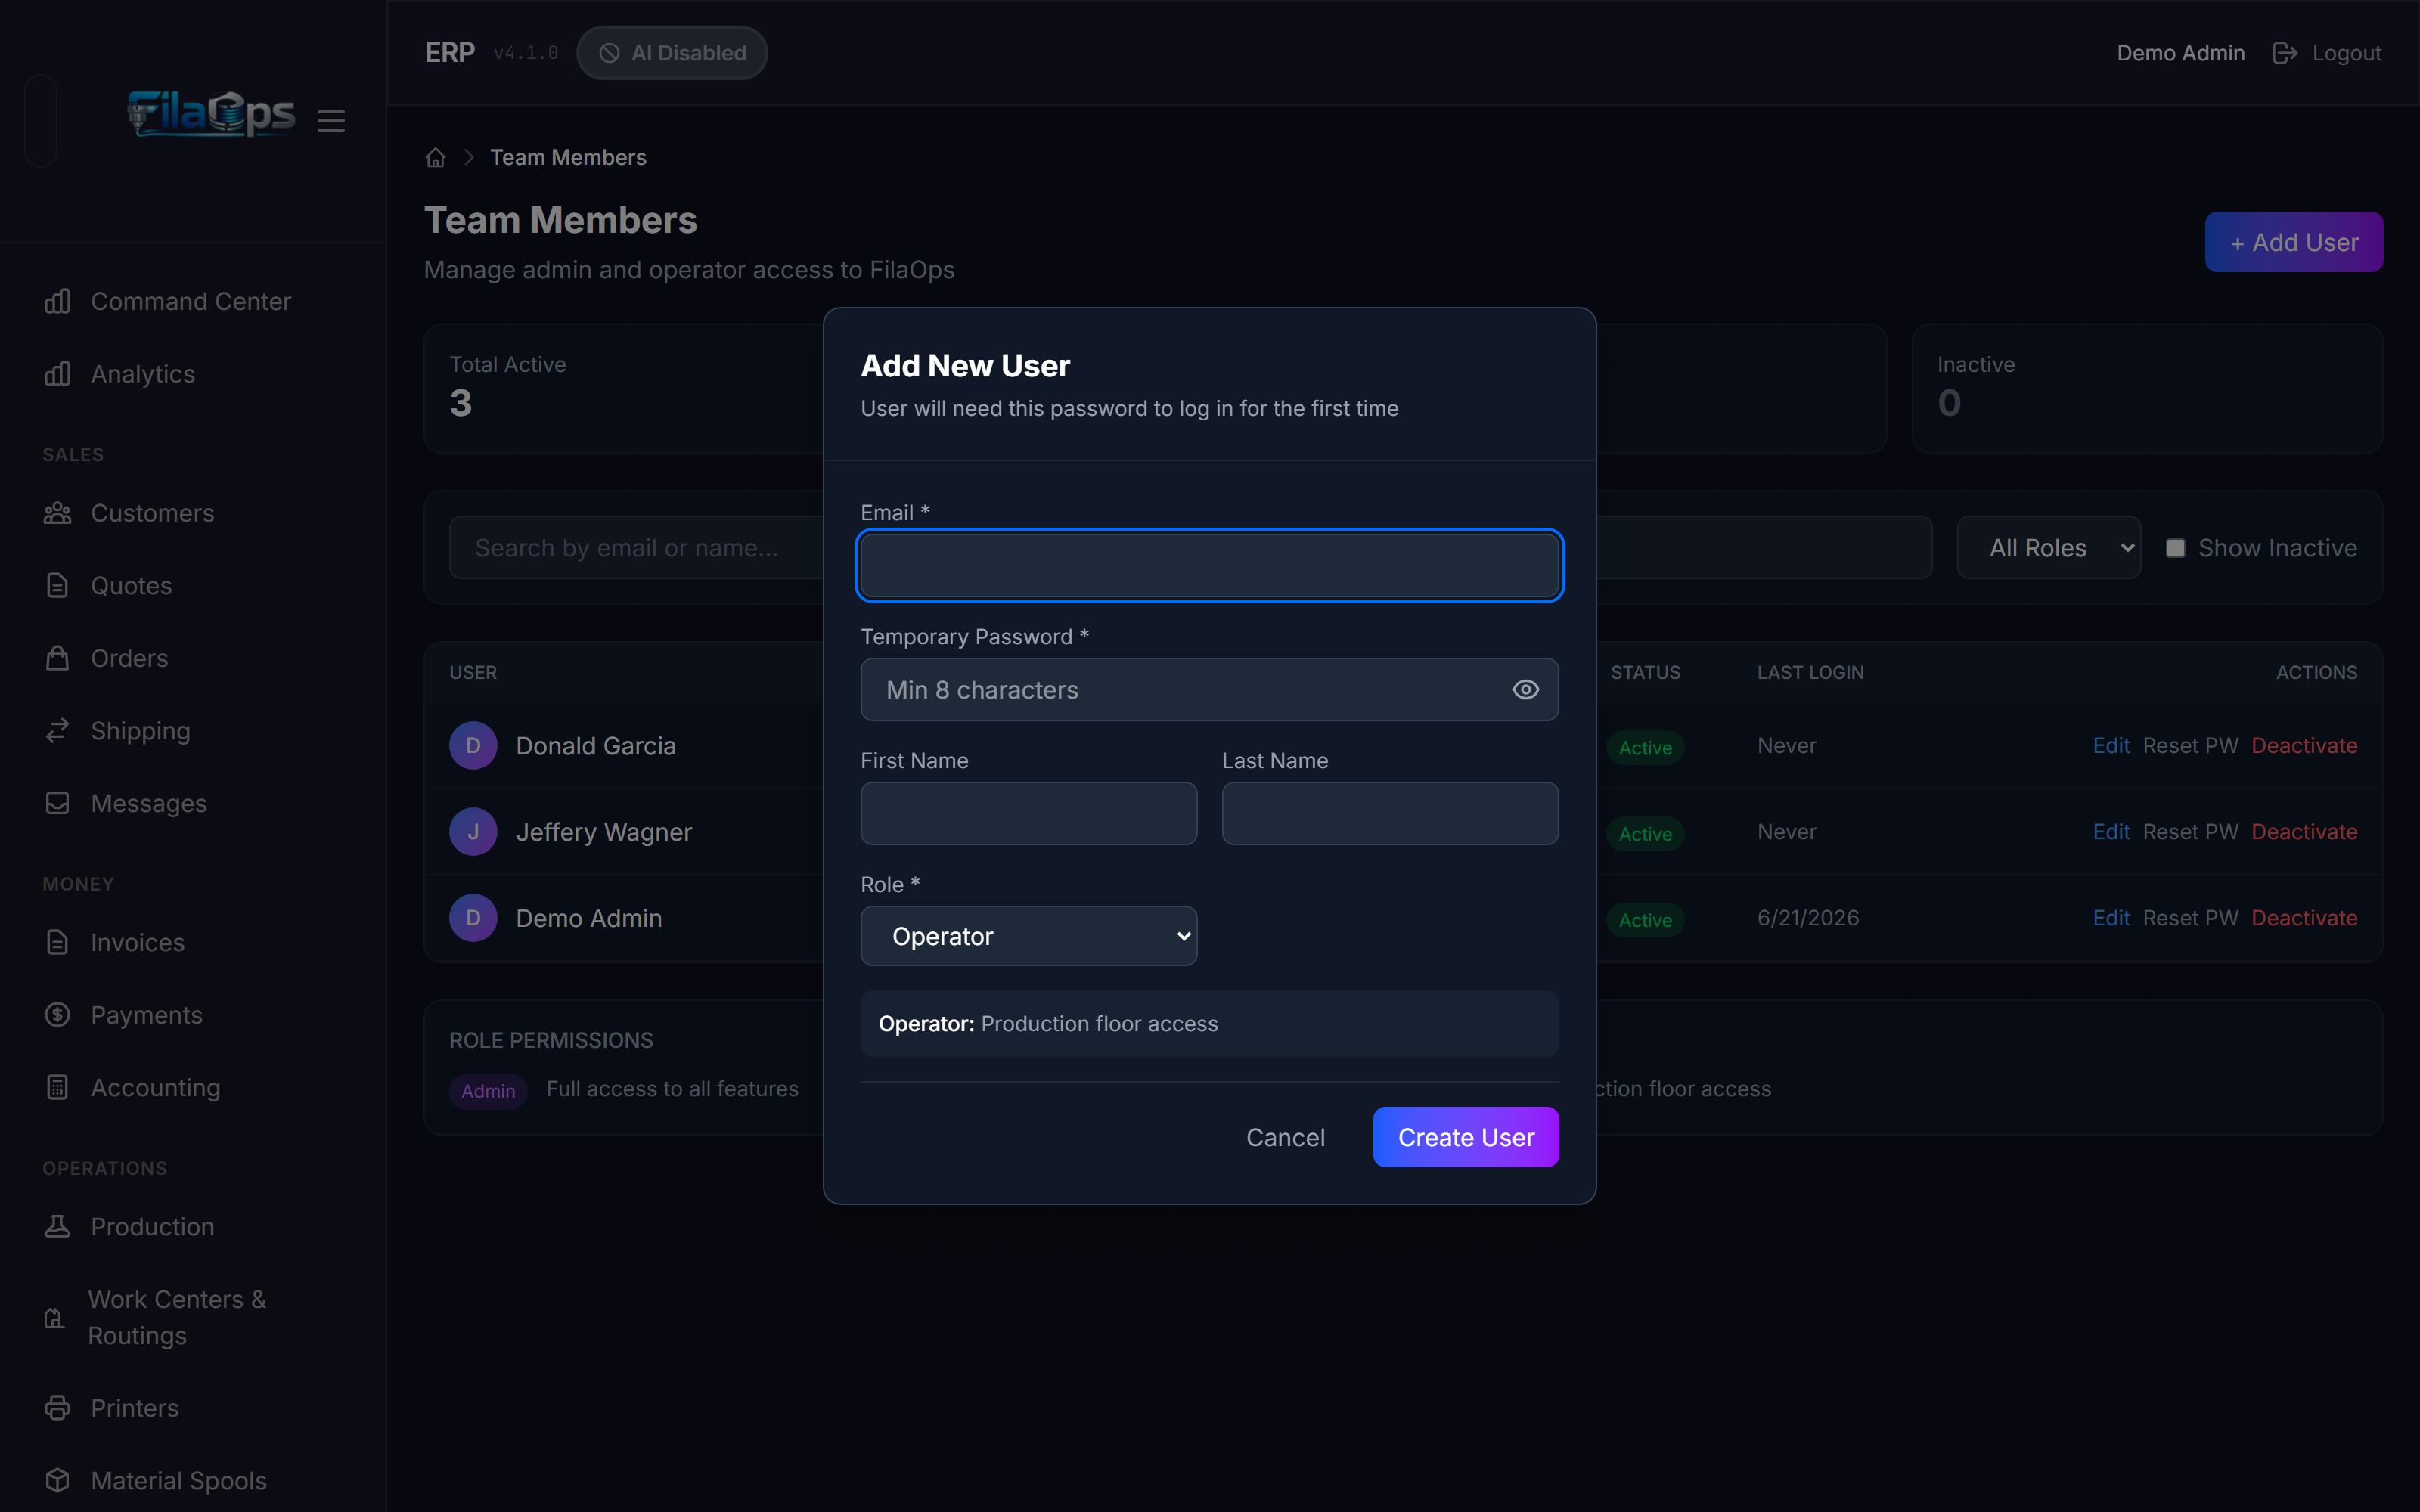The width and height of the screenshot is (2420, 1512).
Task: Click the Production flask icon
Action: point(57,1226)
